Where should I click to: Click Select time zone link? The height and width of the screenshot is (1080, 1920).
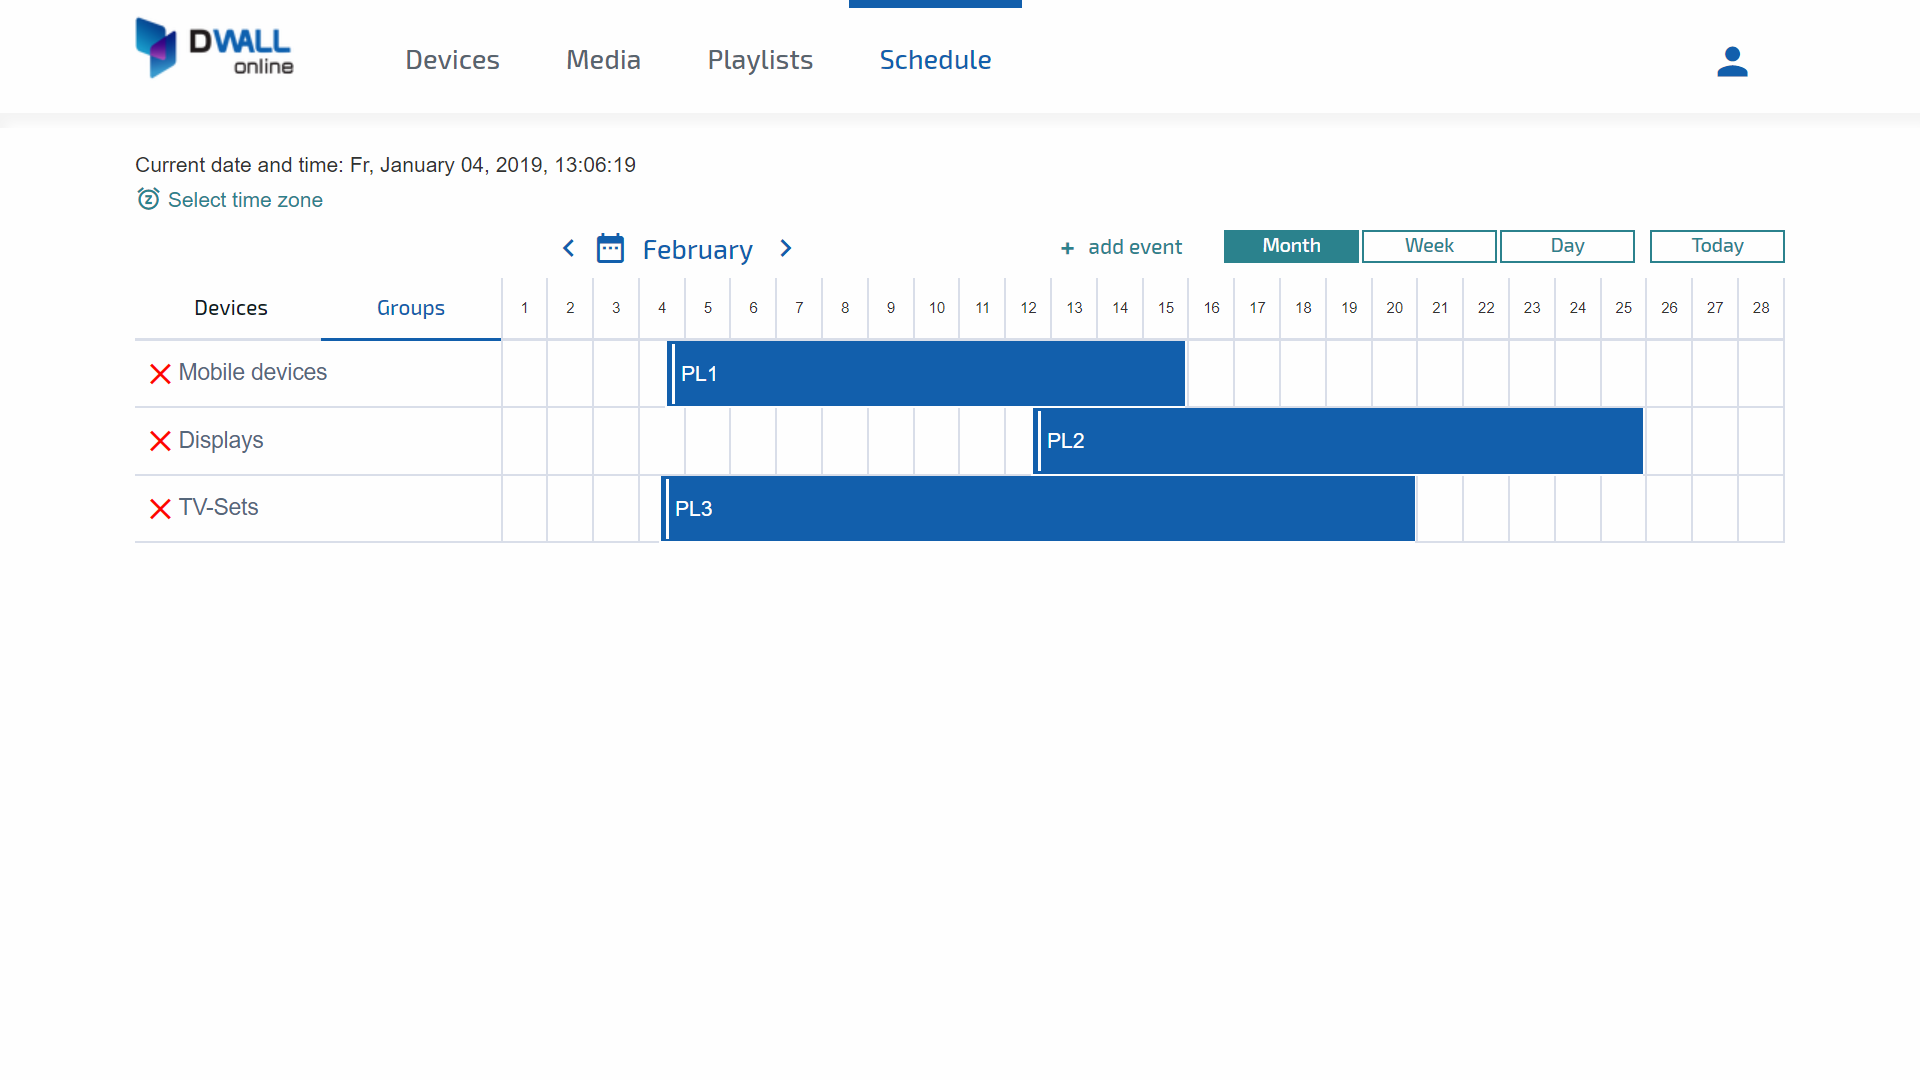click(245, 200)
